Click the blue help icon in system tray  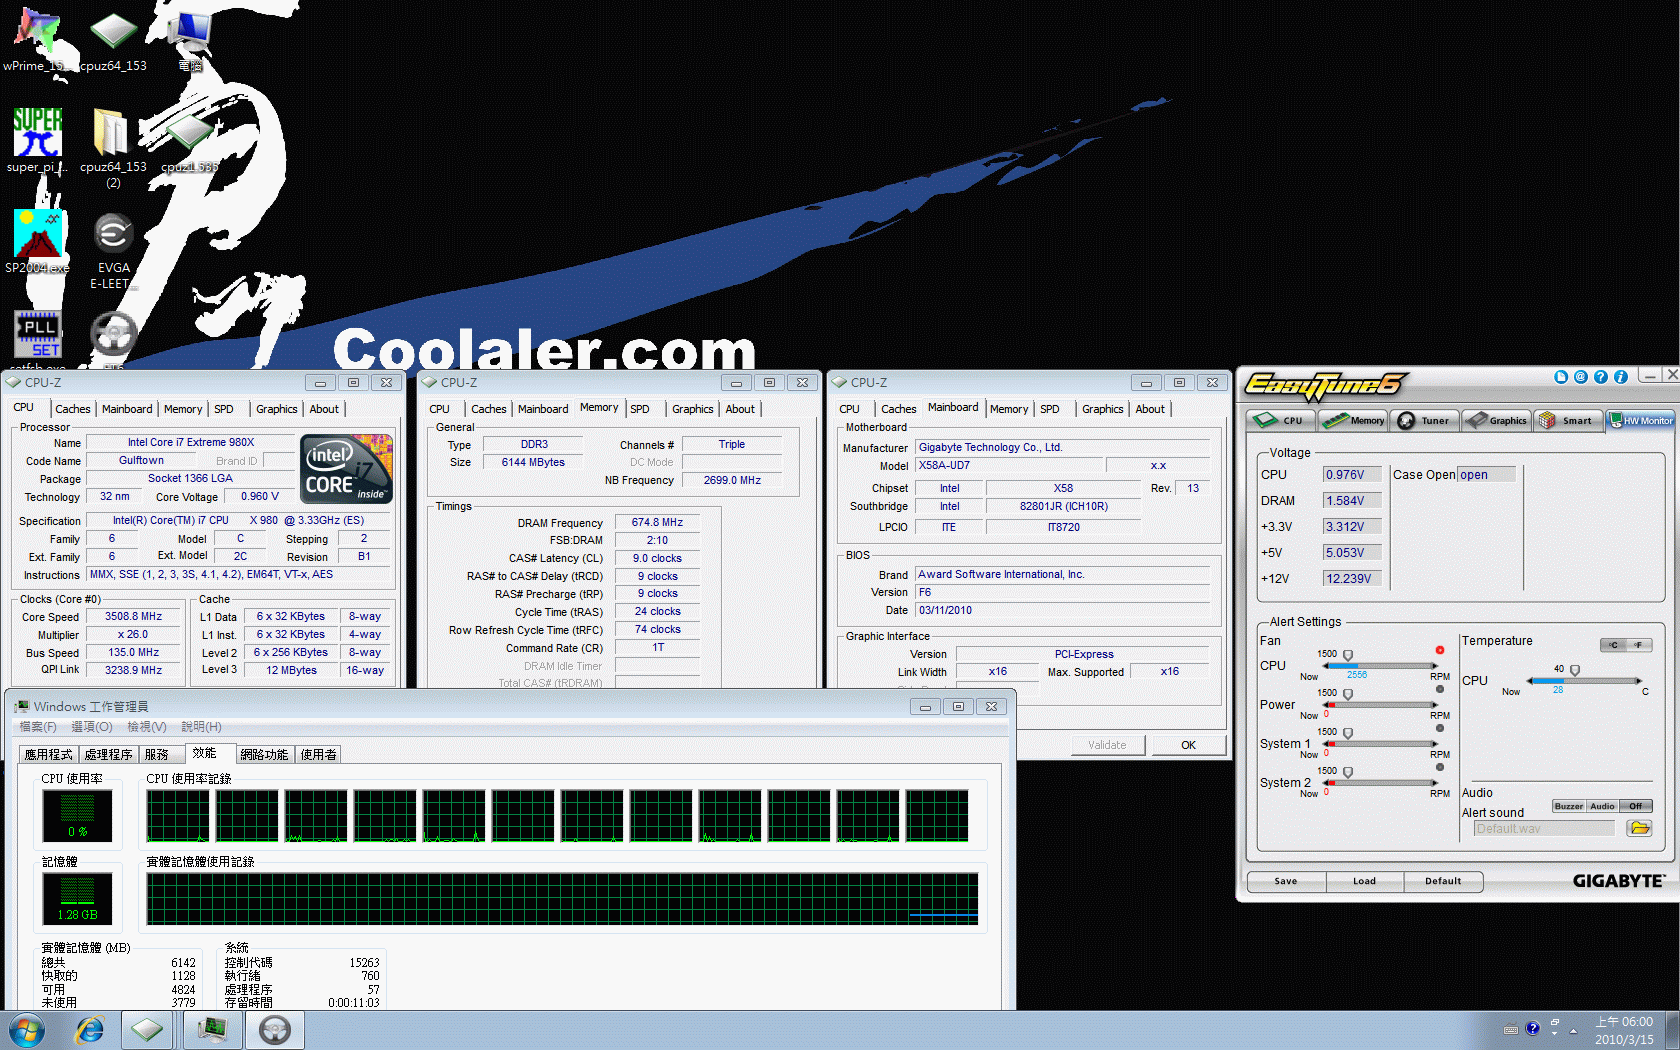1532,1028
